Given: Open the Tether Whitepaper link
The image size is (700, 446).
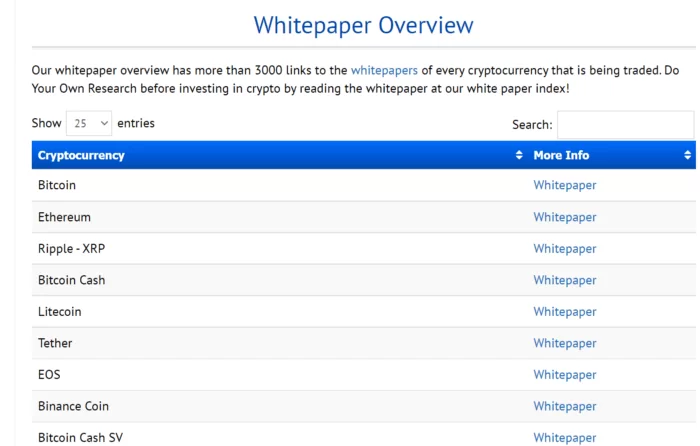Looking at the screenshot, I should (564, 343).
